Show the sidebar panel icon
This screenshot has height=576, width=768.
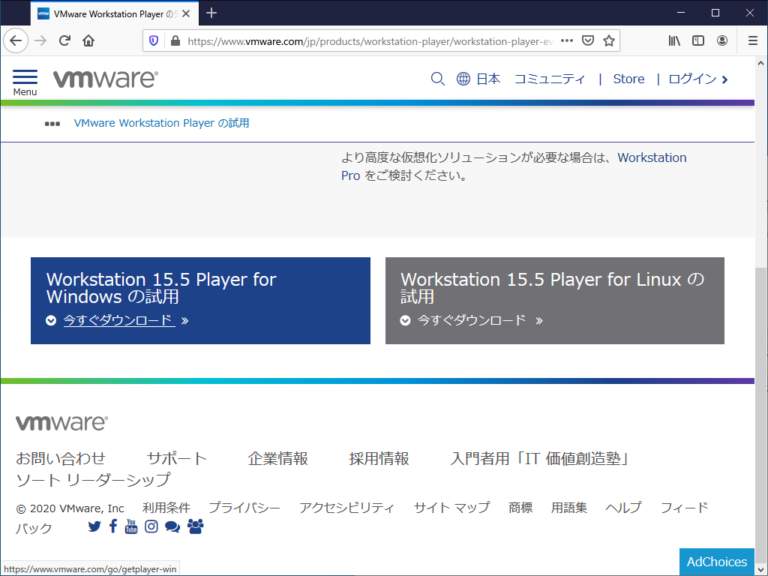click(x=698, y=41)
